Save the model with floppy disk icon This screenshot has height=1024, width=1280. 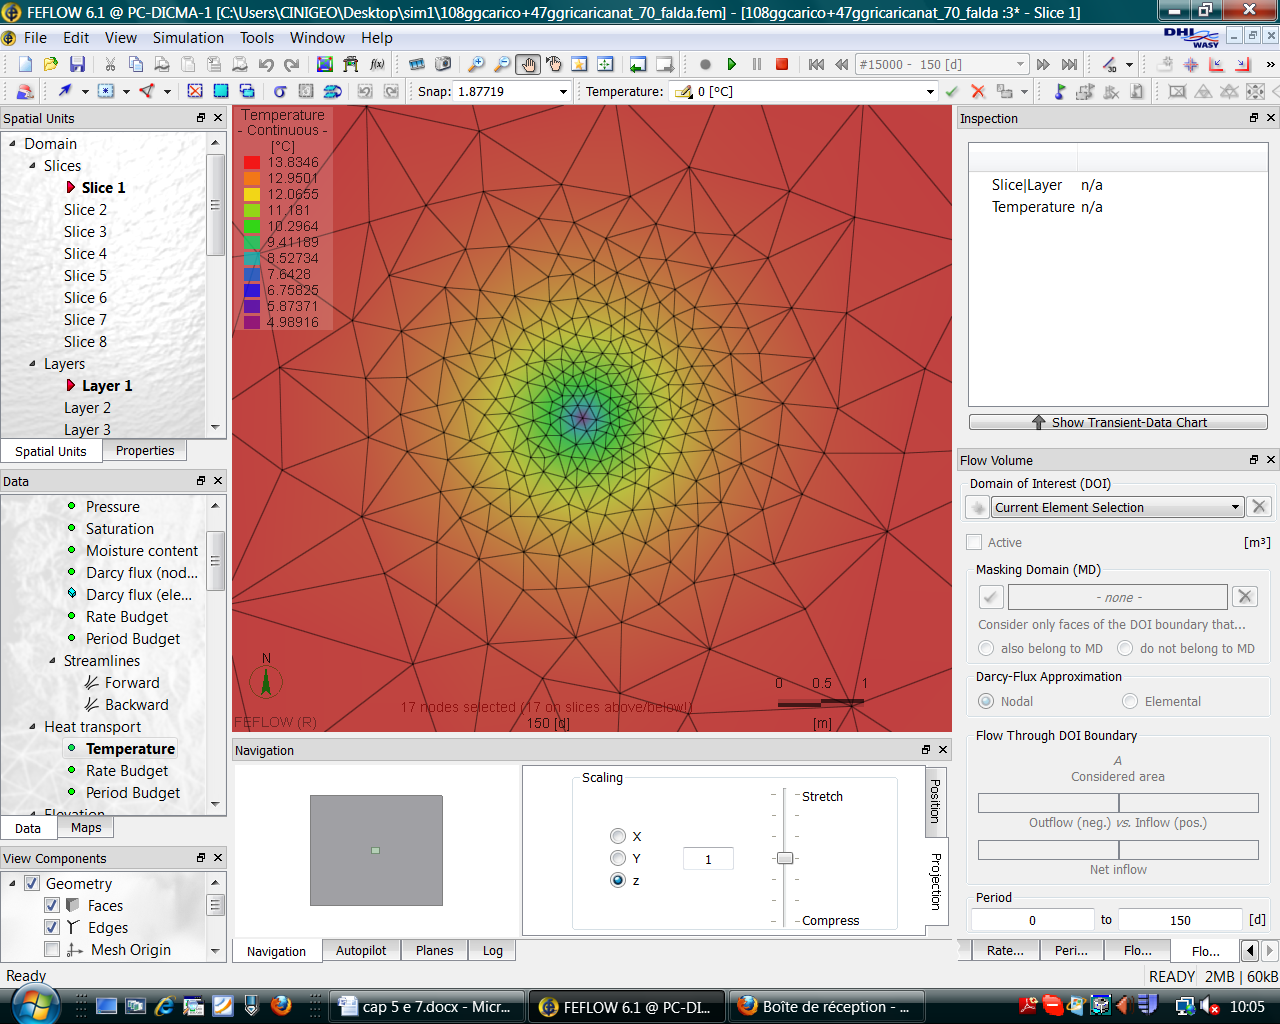click(x=77, y=64)
